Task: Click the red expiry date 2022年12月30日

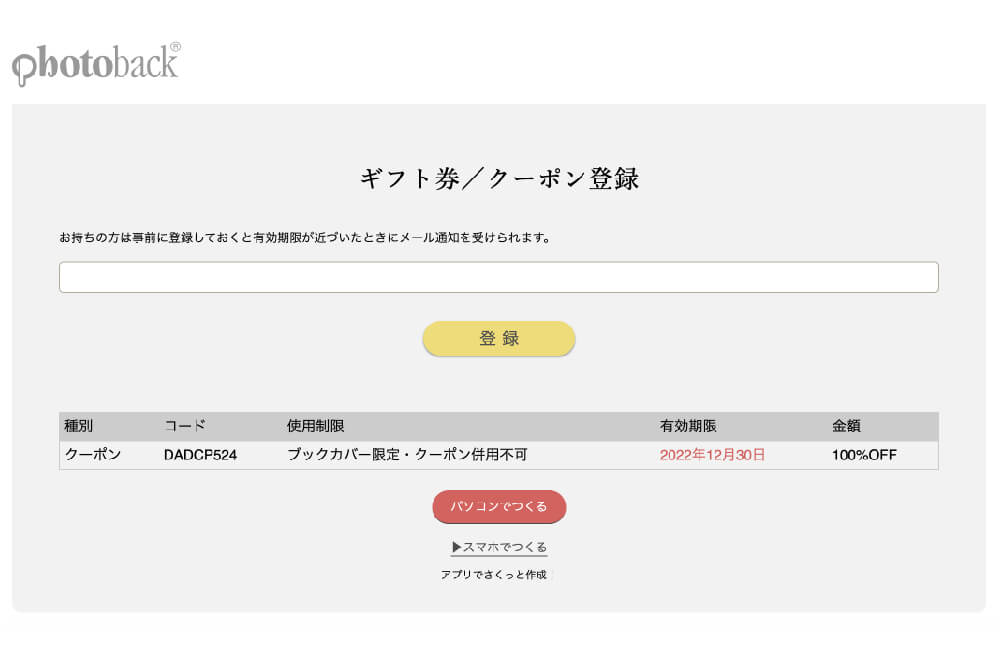Action: pyautogui.click(x=712, y=455)
